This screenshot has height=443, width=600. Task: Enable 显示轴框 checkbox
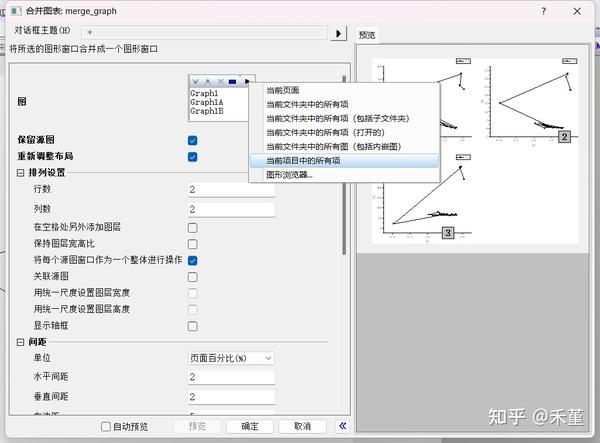tap(192, 326)
